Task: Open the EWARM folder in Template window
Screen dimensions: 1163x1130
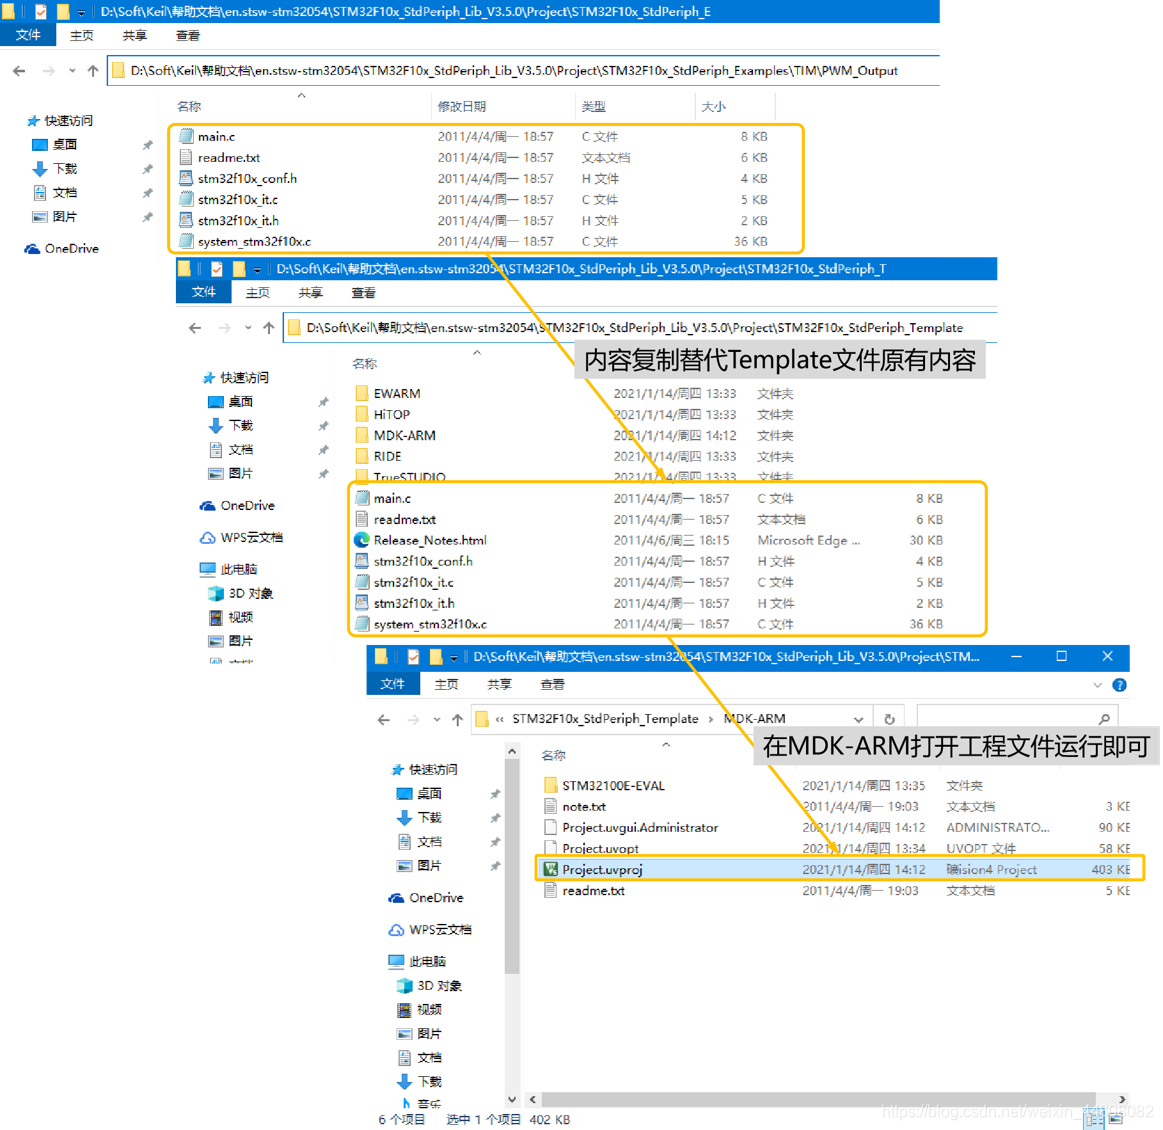Action: 396,393
